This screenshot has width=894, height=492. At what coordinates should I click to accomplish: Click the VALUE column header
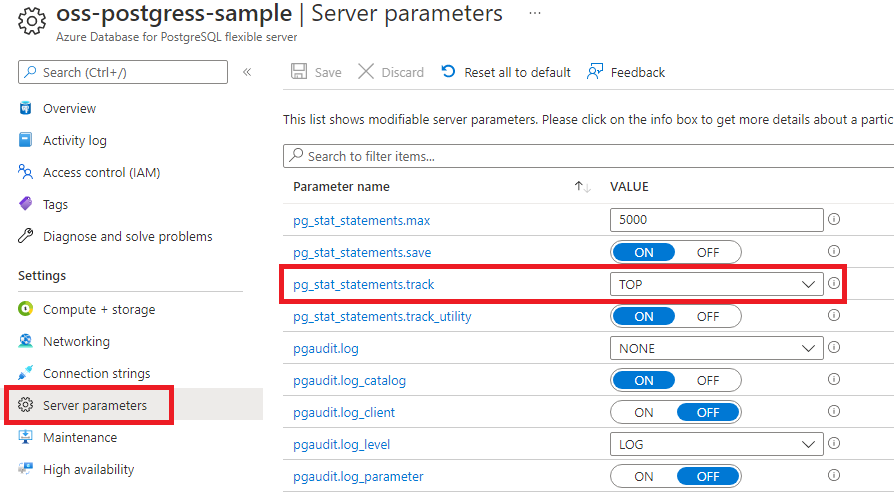tap(629, 186)
